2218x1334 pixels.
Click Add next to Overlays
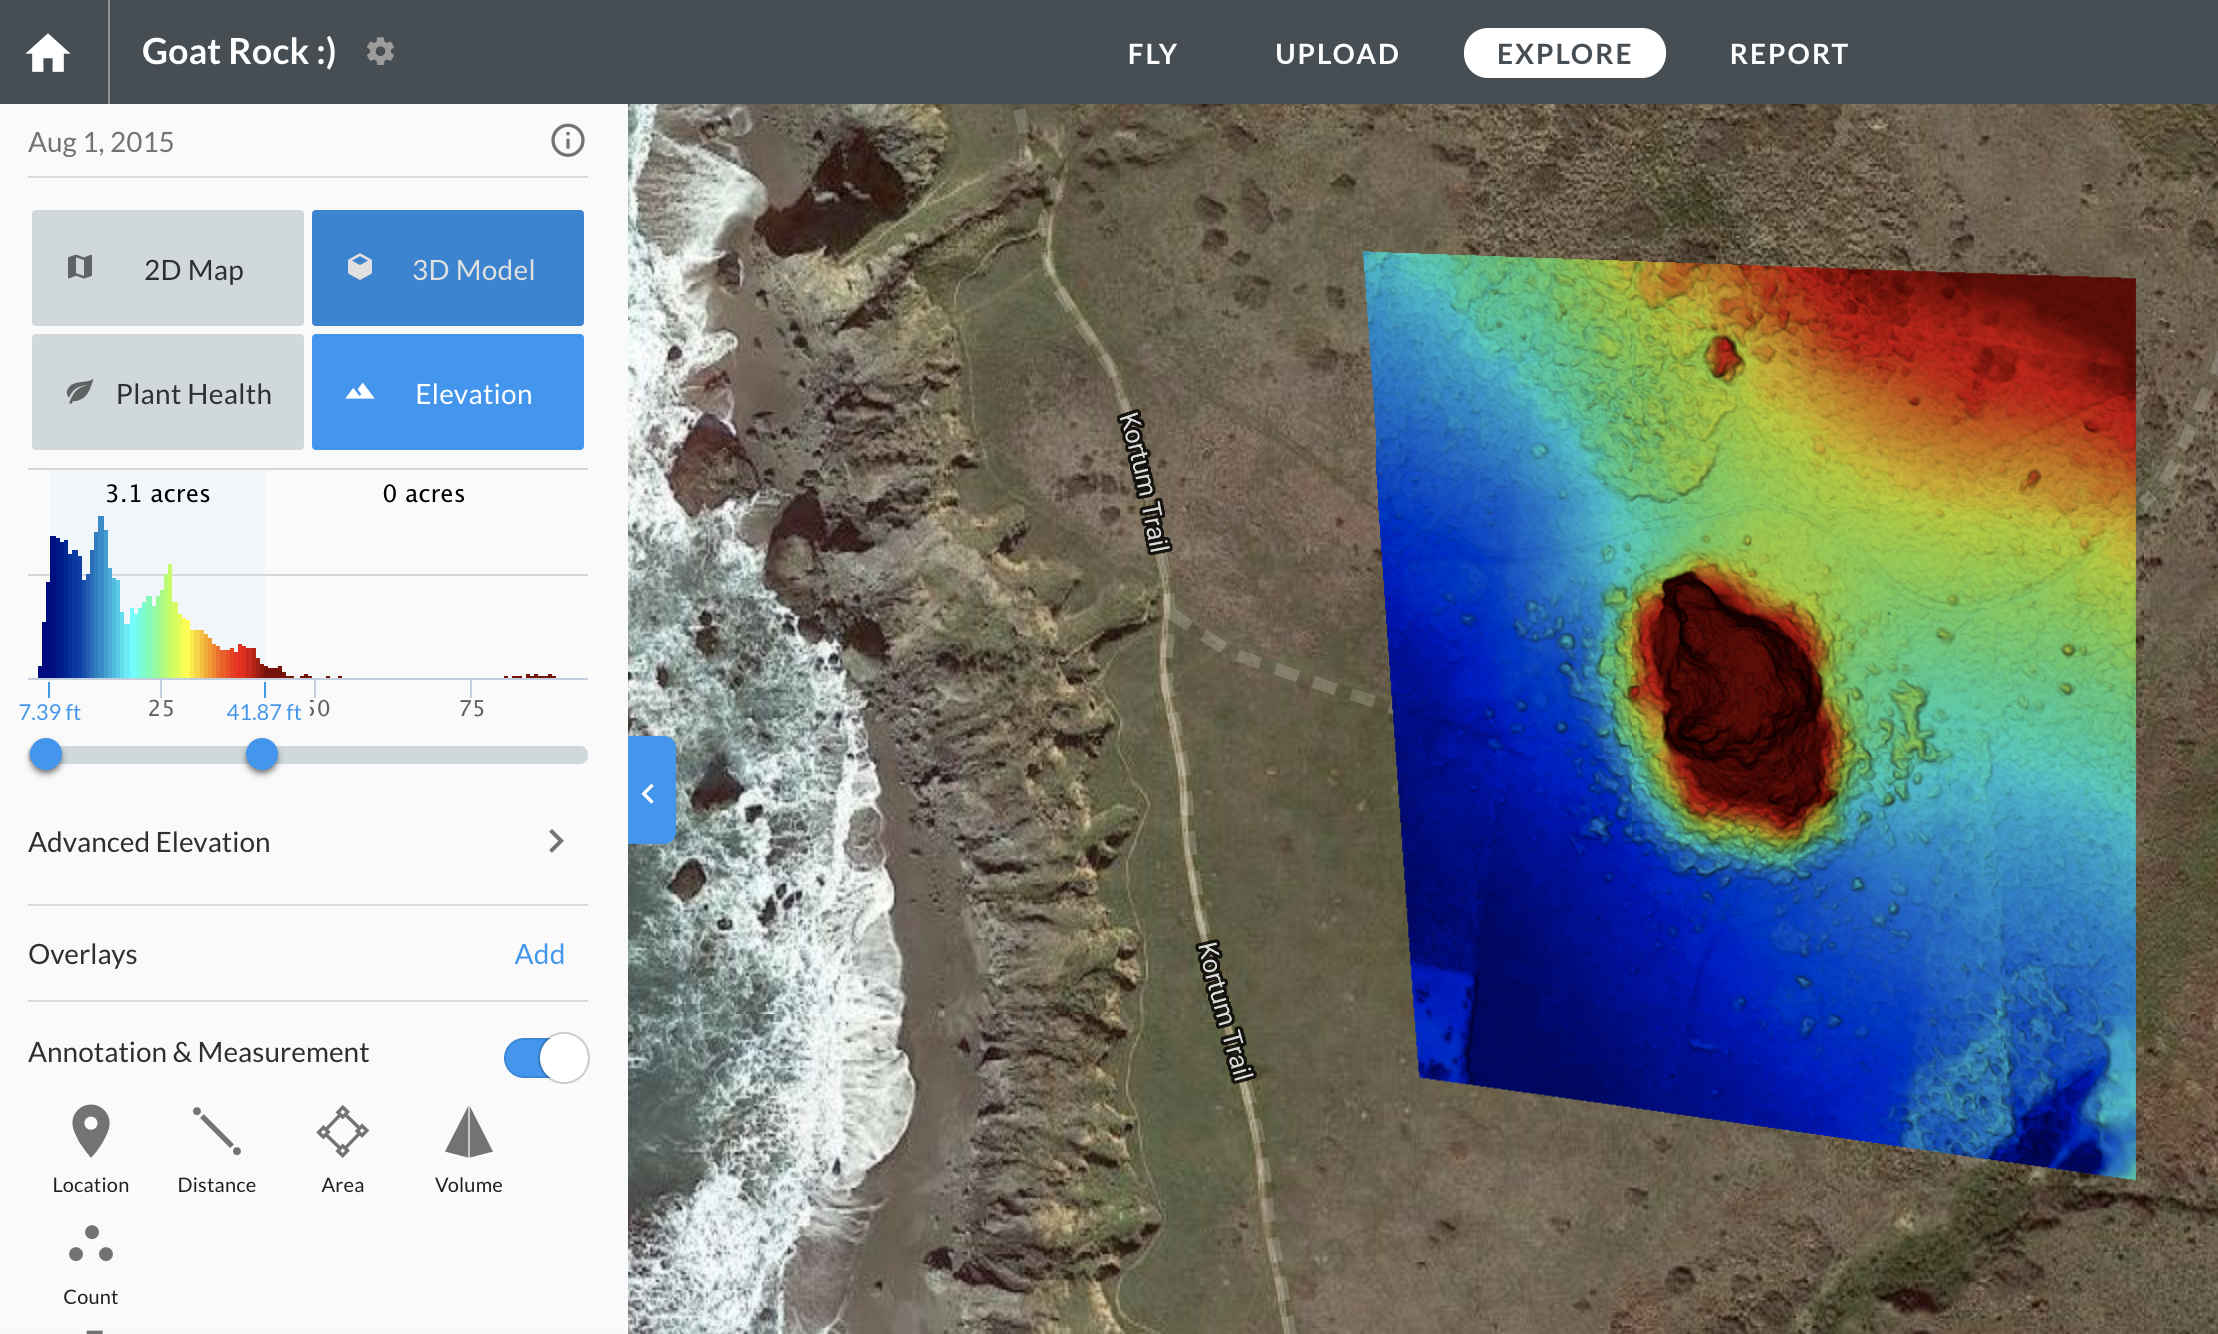tap(539, 954)
